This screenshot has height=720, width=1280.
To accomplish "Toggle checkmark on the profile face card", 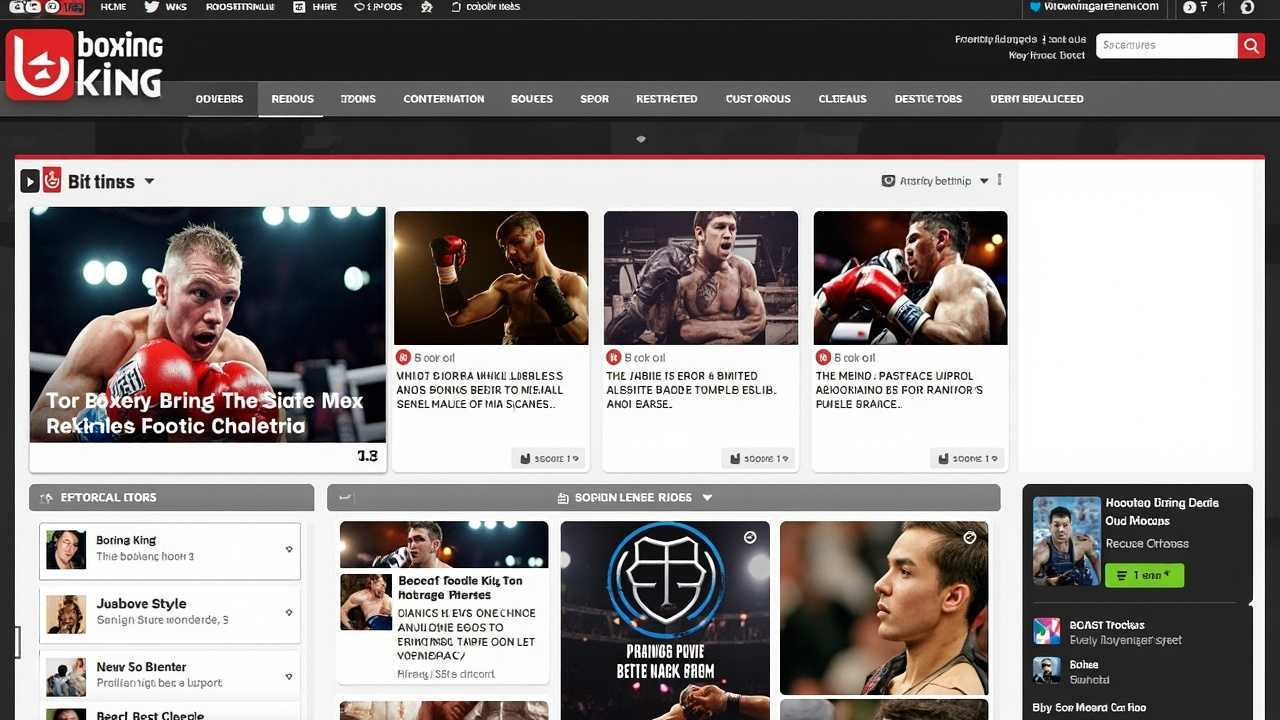I will (969, 538).
